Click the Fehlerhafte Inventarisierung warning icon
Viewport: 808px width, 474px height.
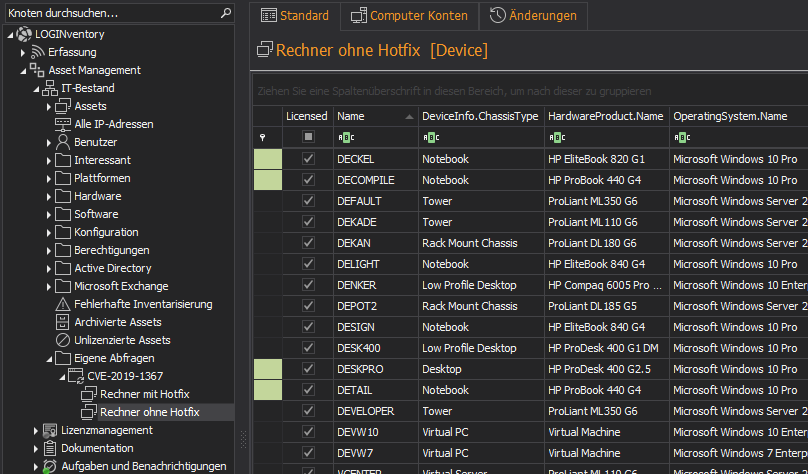click(x=62, y=304)
